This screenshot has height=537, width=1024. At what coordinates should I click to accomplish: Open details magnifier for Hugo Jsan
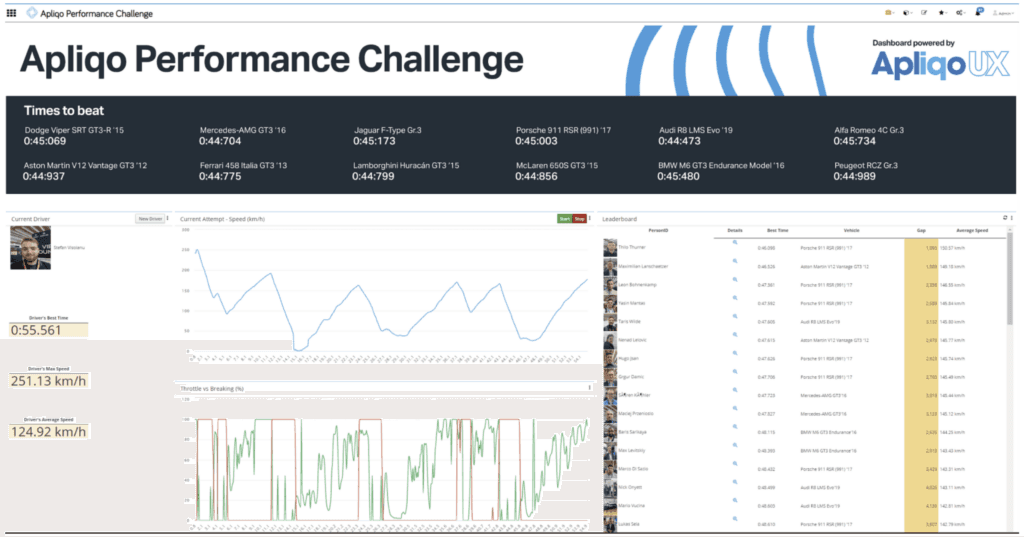point(735,353)
